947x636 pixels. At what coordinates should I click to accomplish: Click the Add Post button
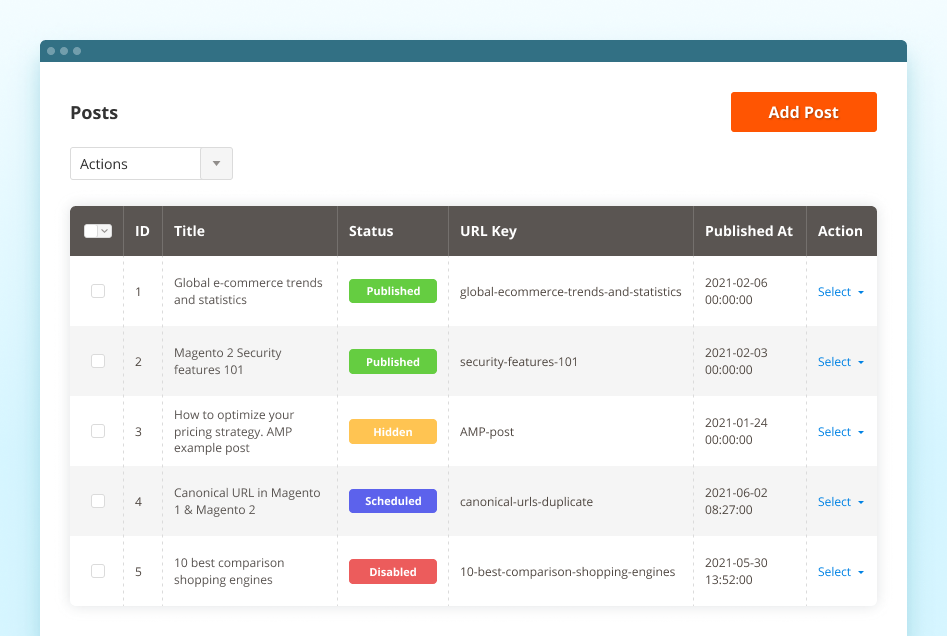pyautogui.click(x=803, y=112)
